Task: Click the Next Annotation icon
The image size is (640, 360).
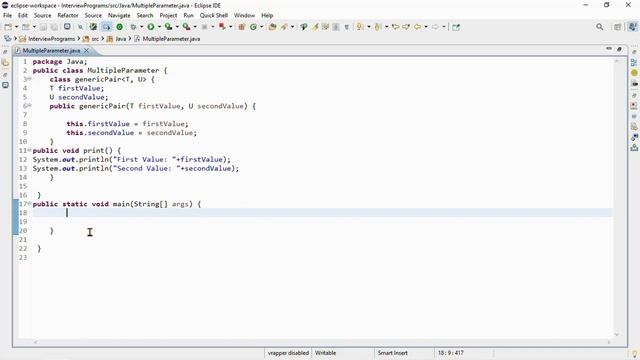Action: [360, 27]
